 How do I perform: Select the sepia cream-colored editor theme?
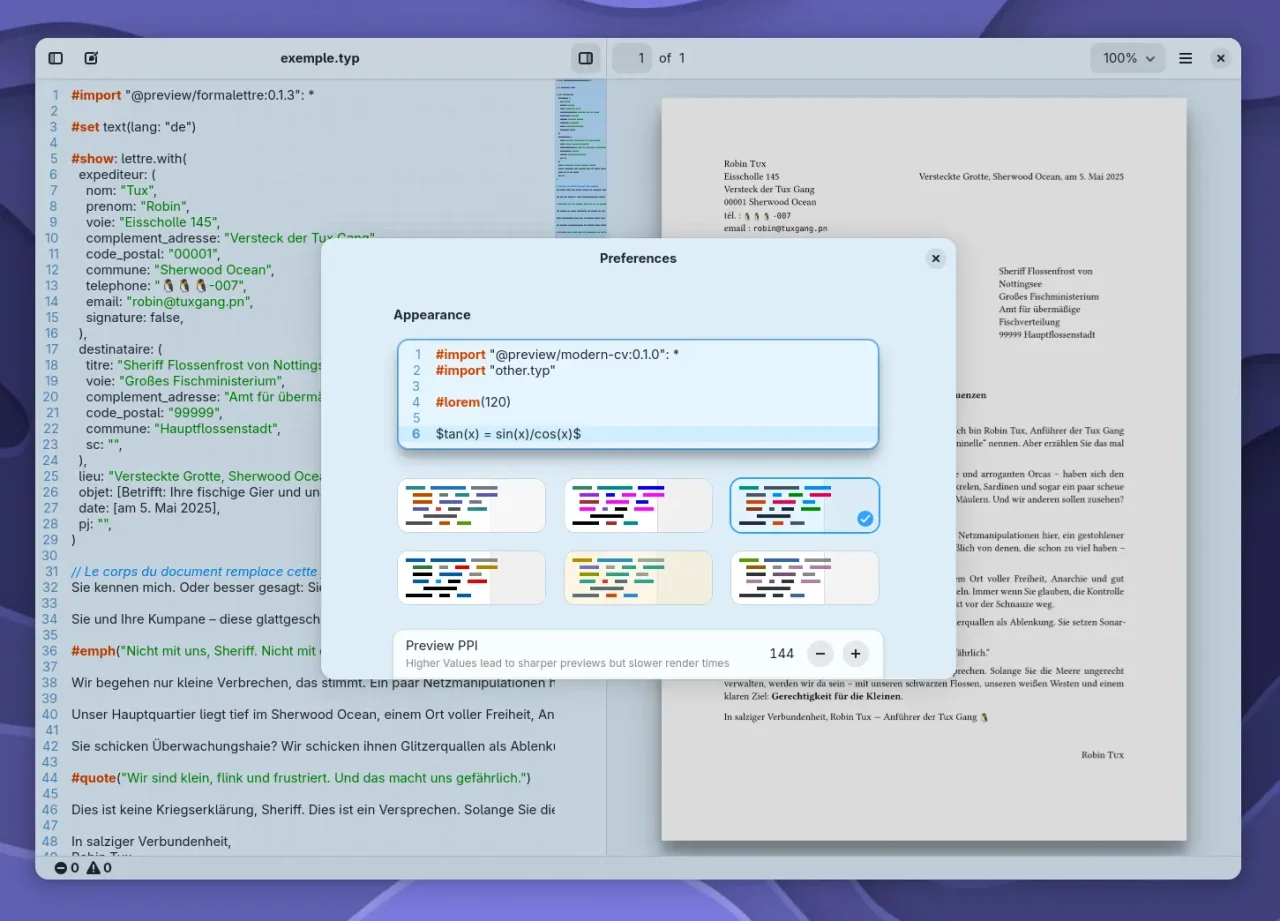pyautogui.click(x=638, y=578)
